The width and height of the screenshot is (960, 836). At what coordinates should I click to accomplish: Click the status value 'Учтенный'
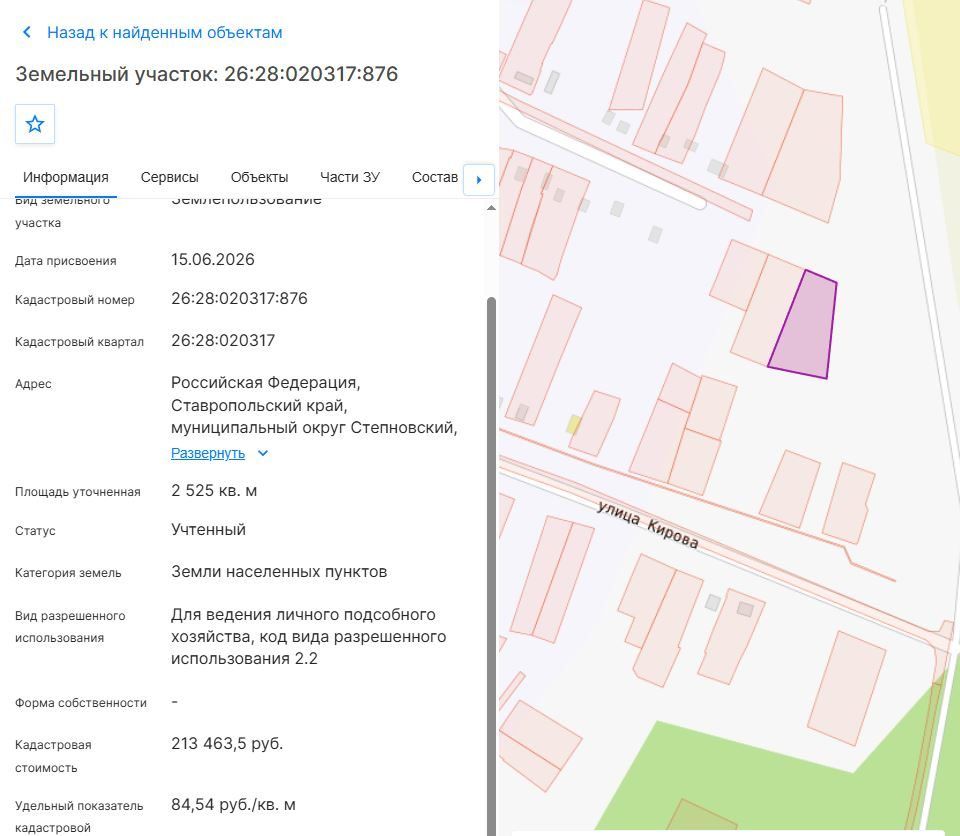coord(208,529)
